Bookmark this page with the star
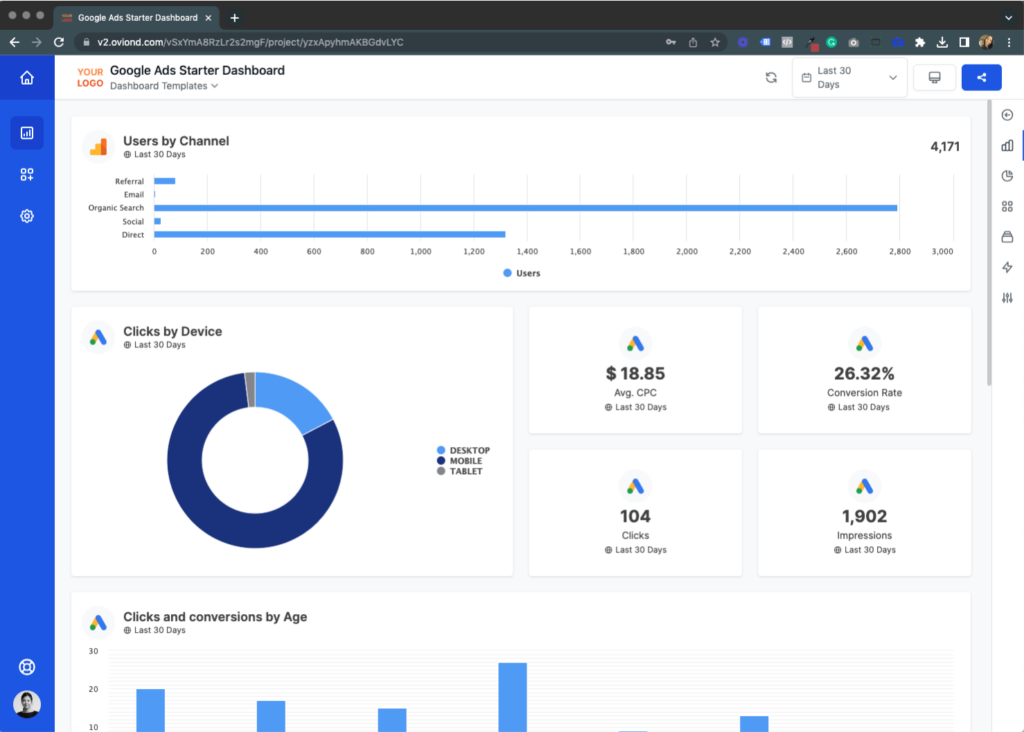This screenshot has width=1024, height=732. point(715,42)
